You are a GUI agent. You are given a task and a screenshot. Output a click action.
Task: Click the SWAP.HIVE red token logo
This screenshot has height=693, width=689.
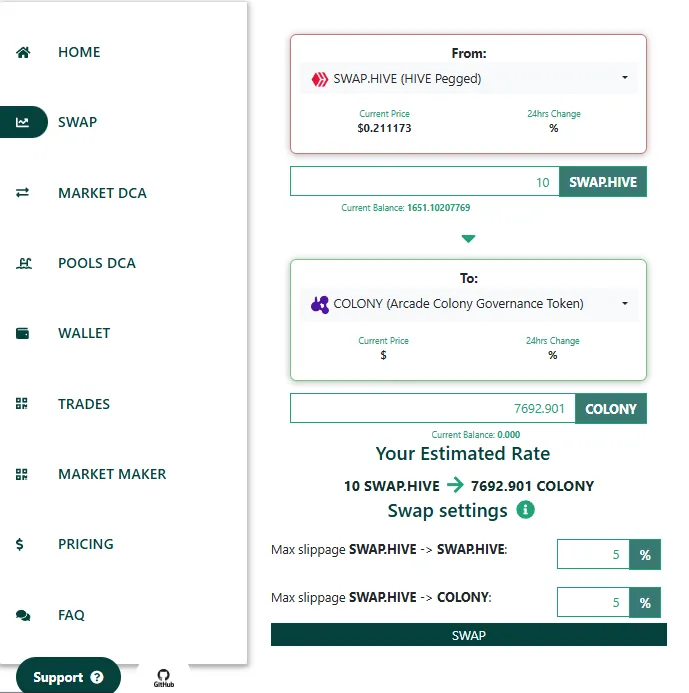point(320,79)
